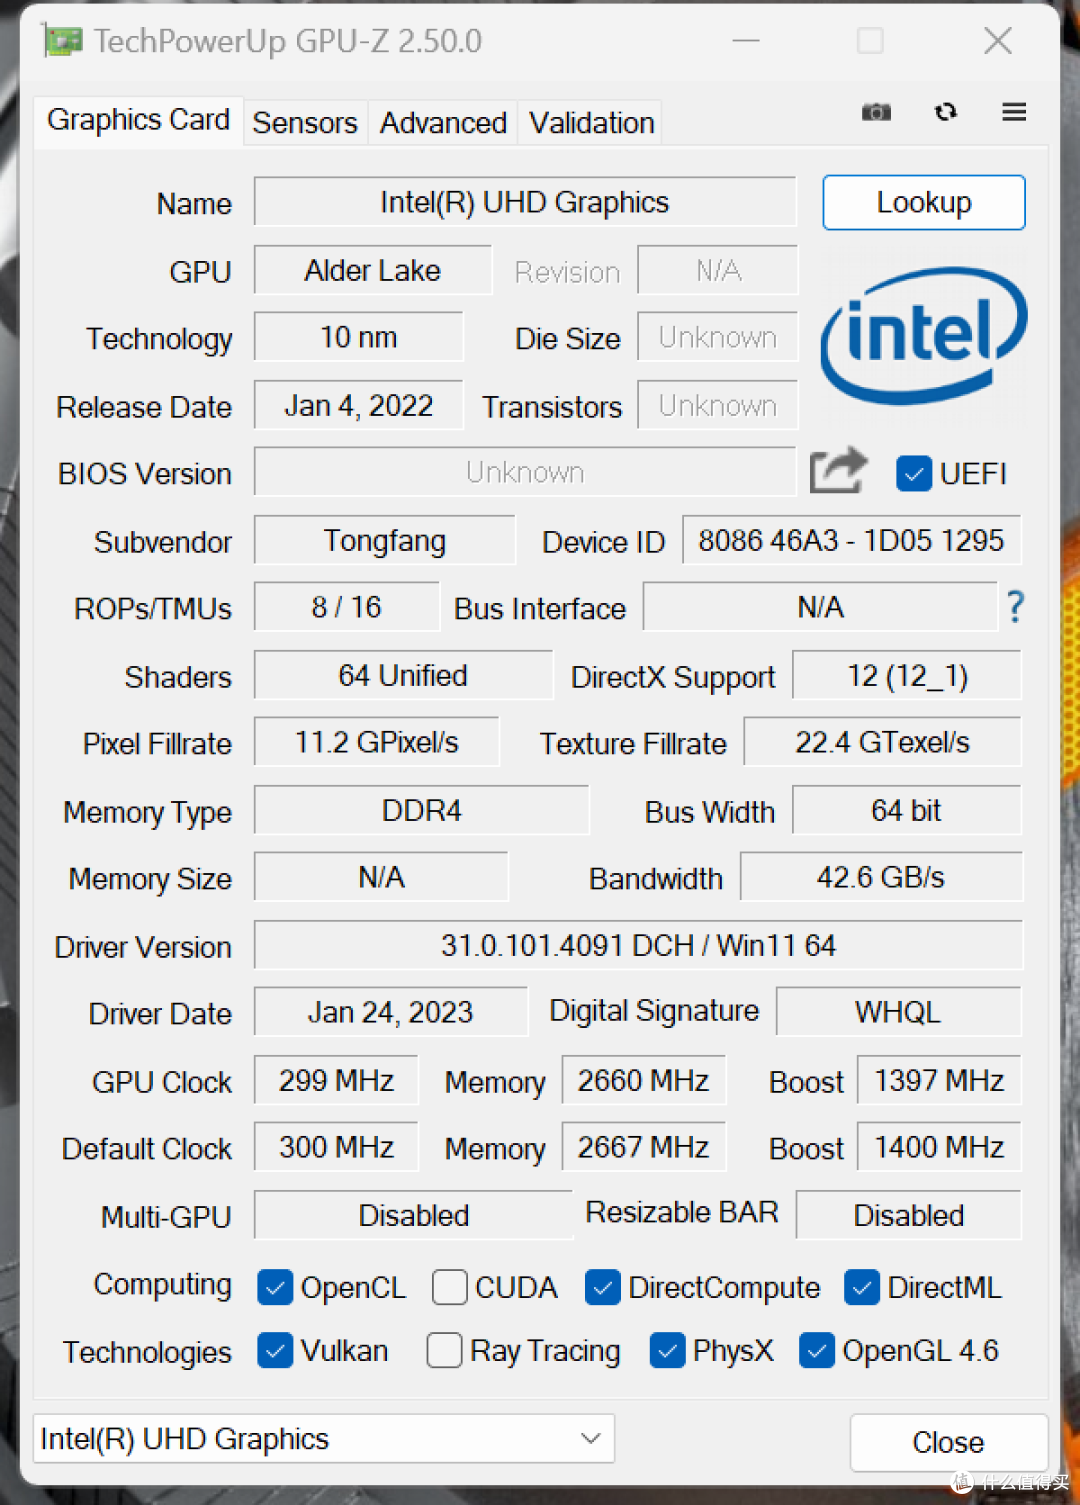Toggle the DirectML checkbox
The width and height of the screenshot is (1080, 1505).
(x=862, y=1287)
